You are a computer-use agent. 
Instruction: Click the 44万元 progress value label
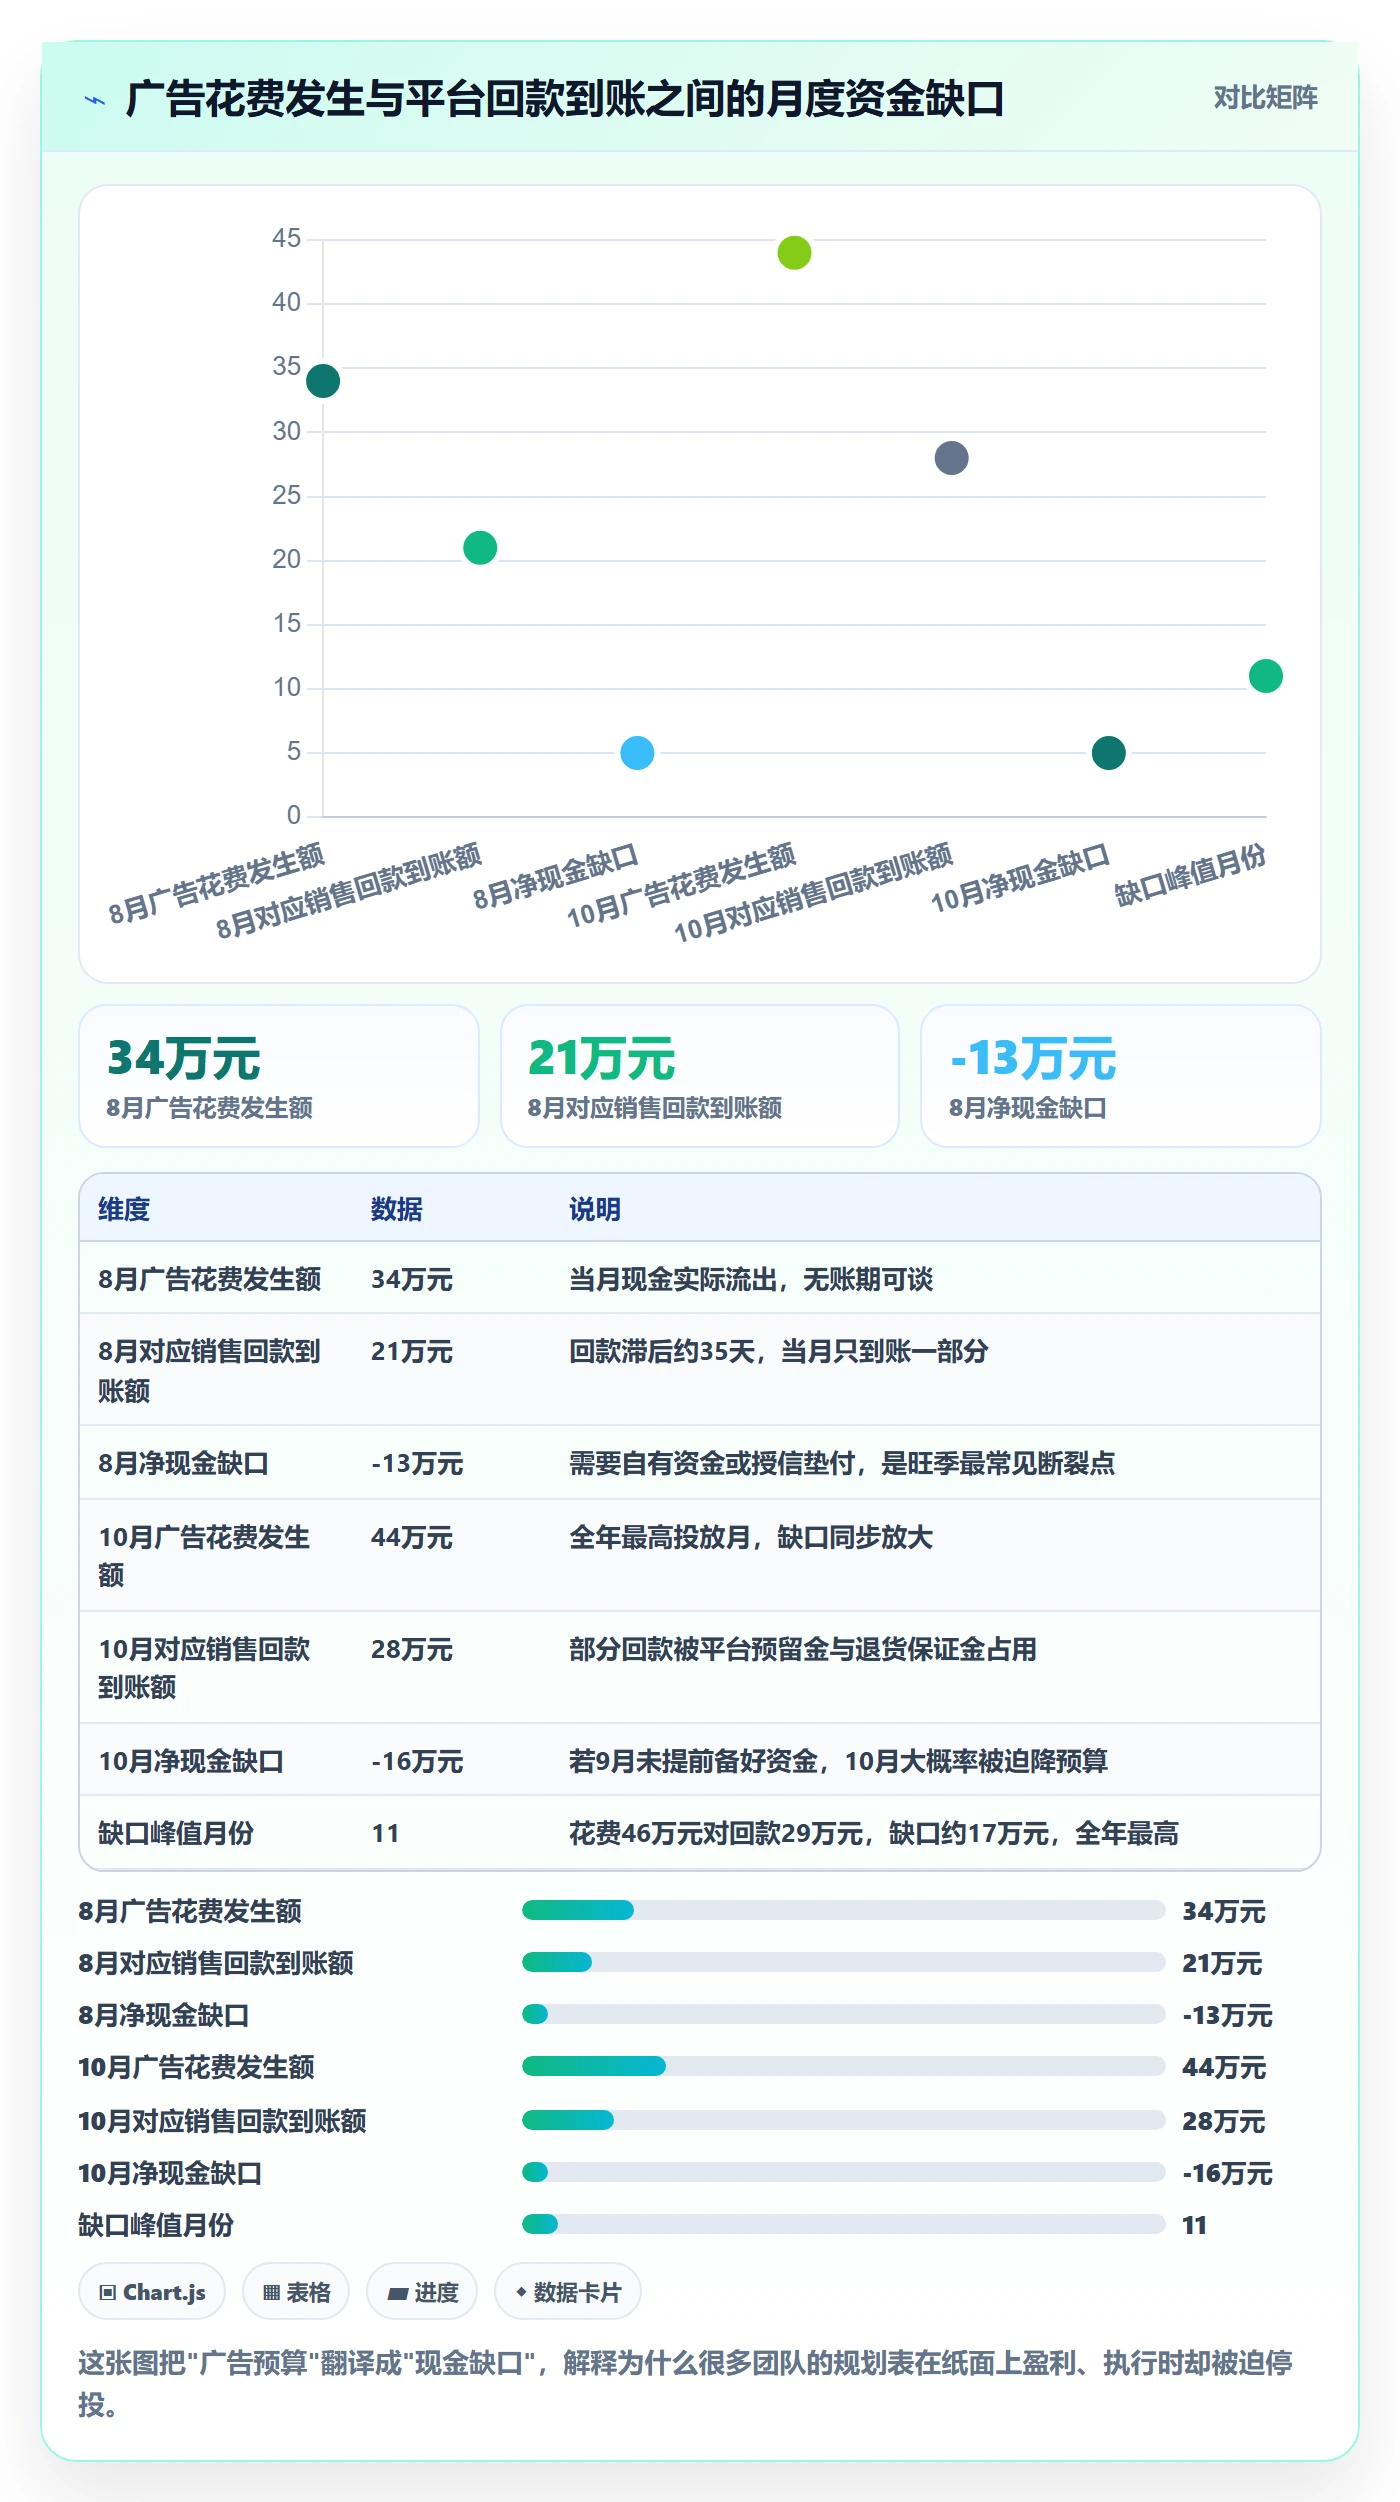point(1224,2067)
